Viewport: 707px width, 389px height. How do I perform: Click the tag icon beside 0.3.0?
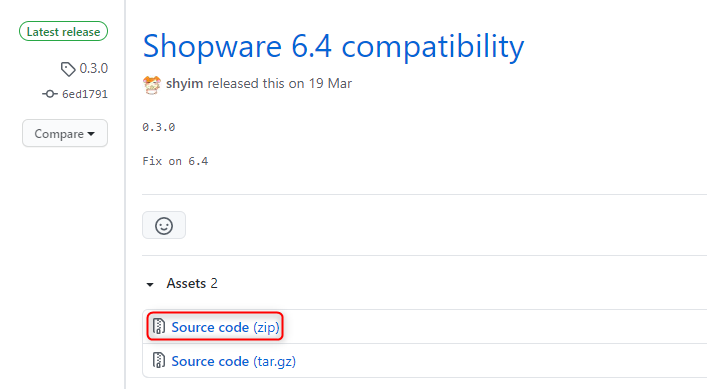pyautogui.click(x=68, y=69)
